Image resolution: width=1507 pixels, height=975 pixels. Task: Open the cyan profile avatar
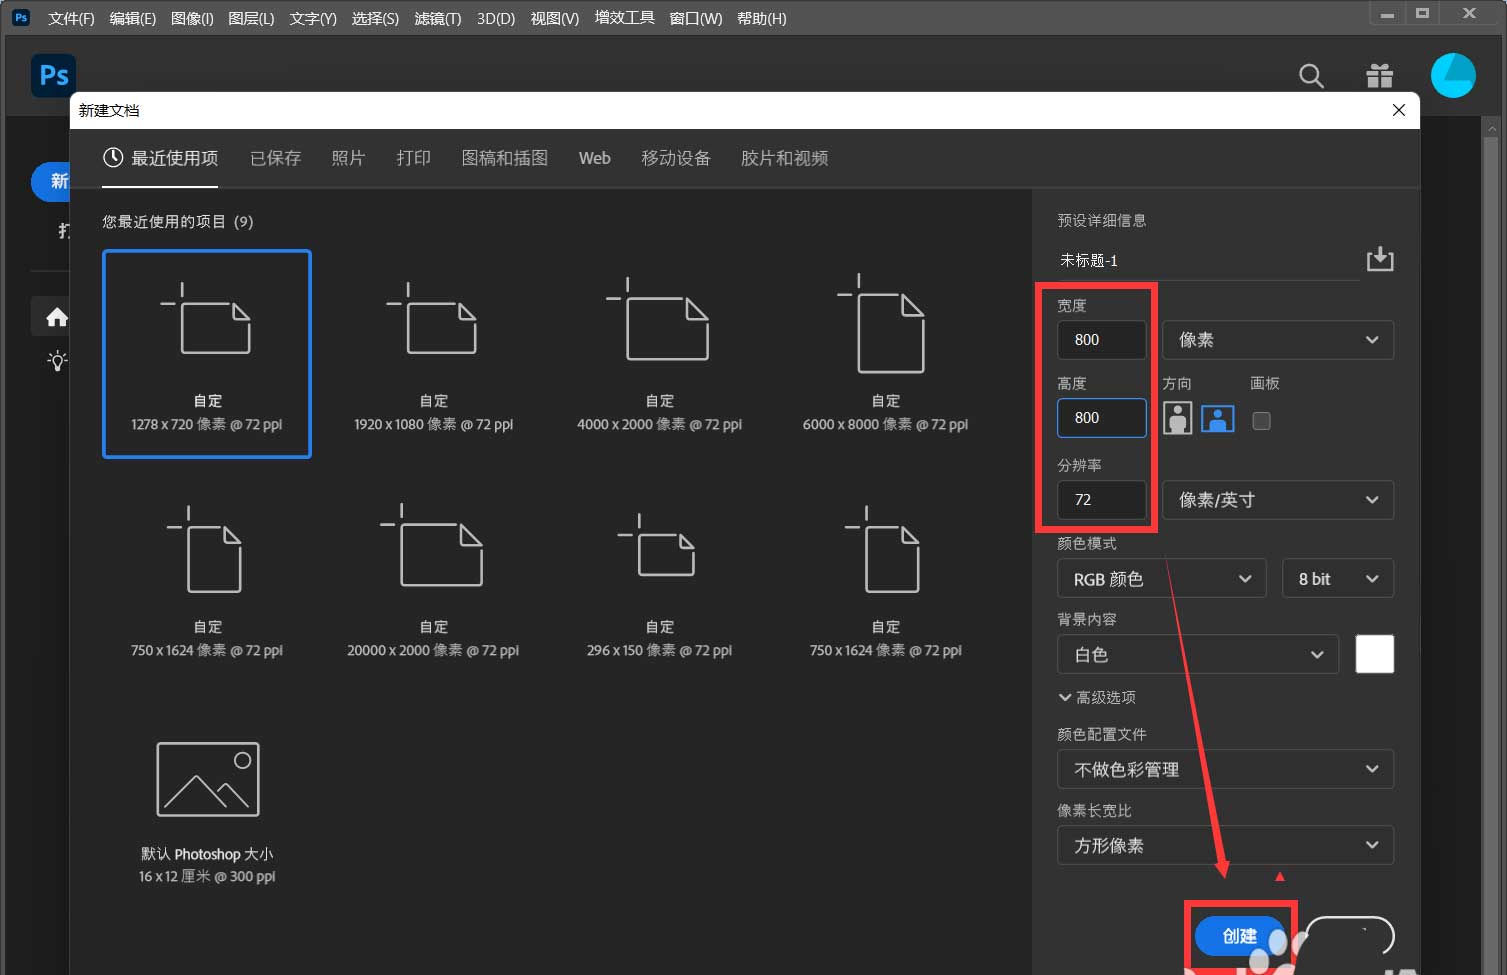click(x=1453, y=75)
